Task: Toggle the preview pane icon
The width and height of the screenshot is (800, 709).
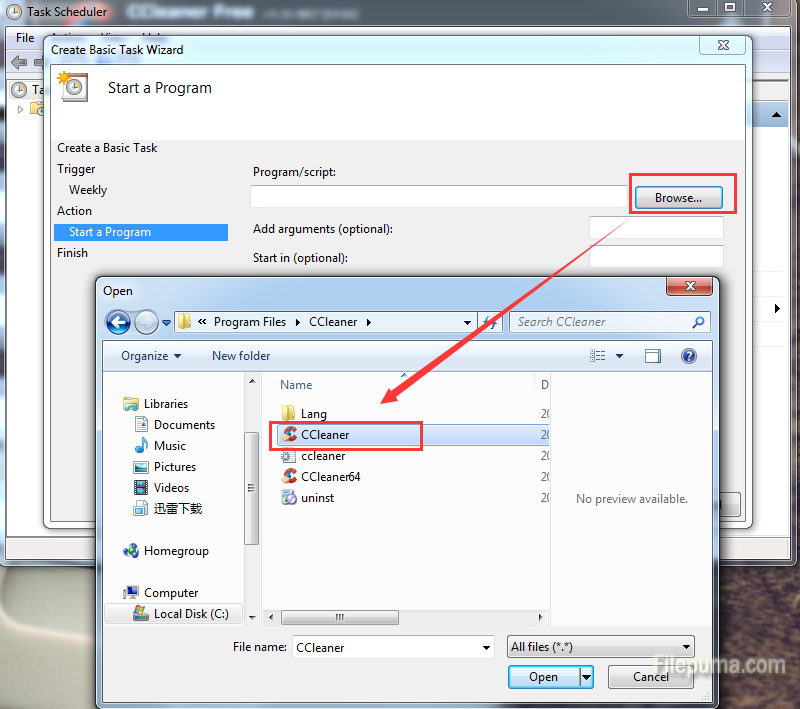Action: pos(653,356)
